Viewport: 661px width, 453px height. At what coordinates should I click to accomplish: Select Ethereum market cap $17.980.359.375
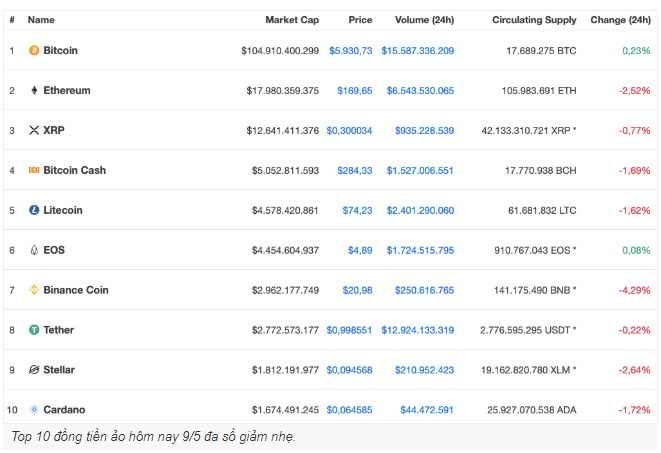[x=282, y=91]
